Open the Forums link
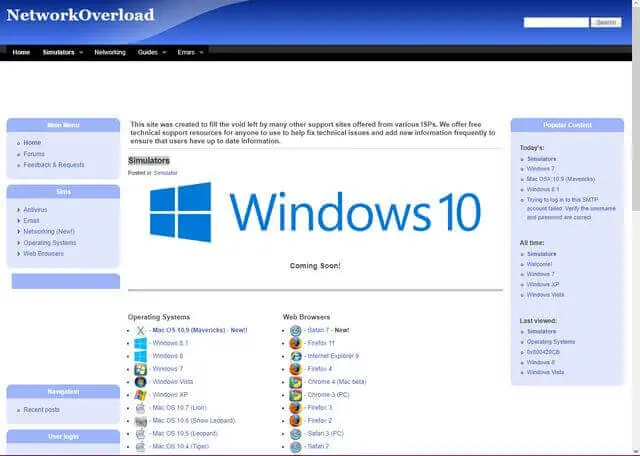Screen dimensions: 640x456 pos(34,154)
